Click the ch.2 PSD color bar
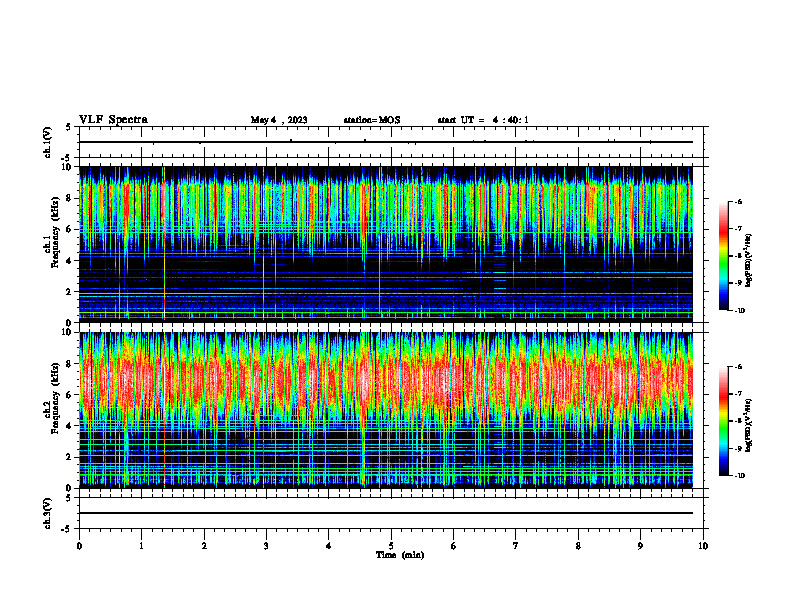 tap(724, 421)
